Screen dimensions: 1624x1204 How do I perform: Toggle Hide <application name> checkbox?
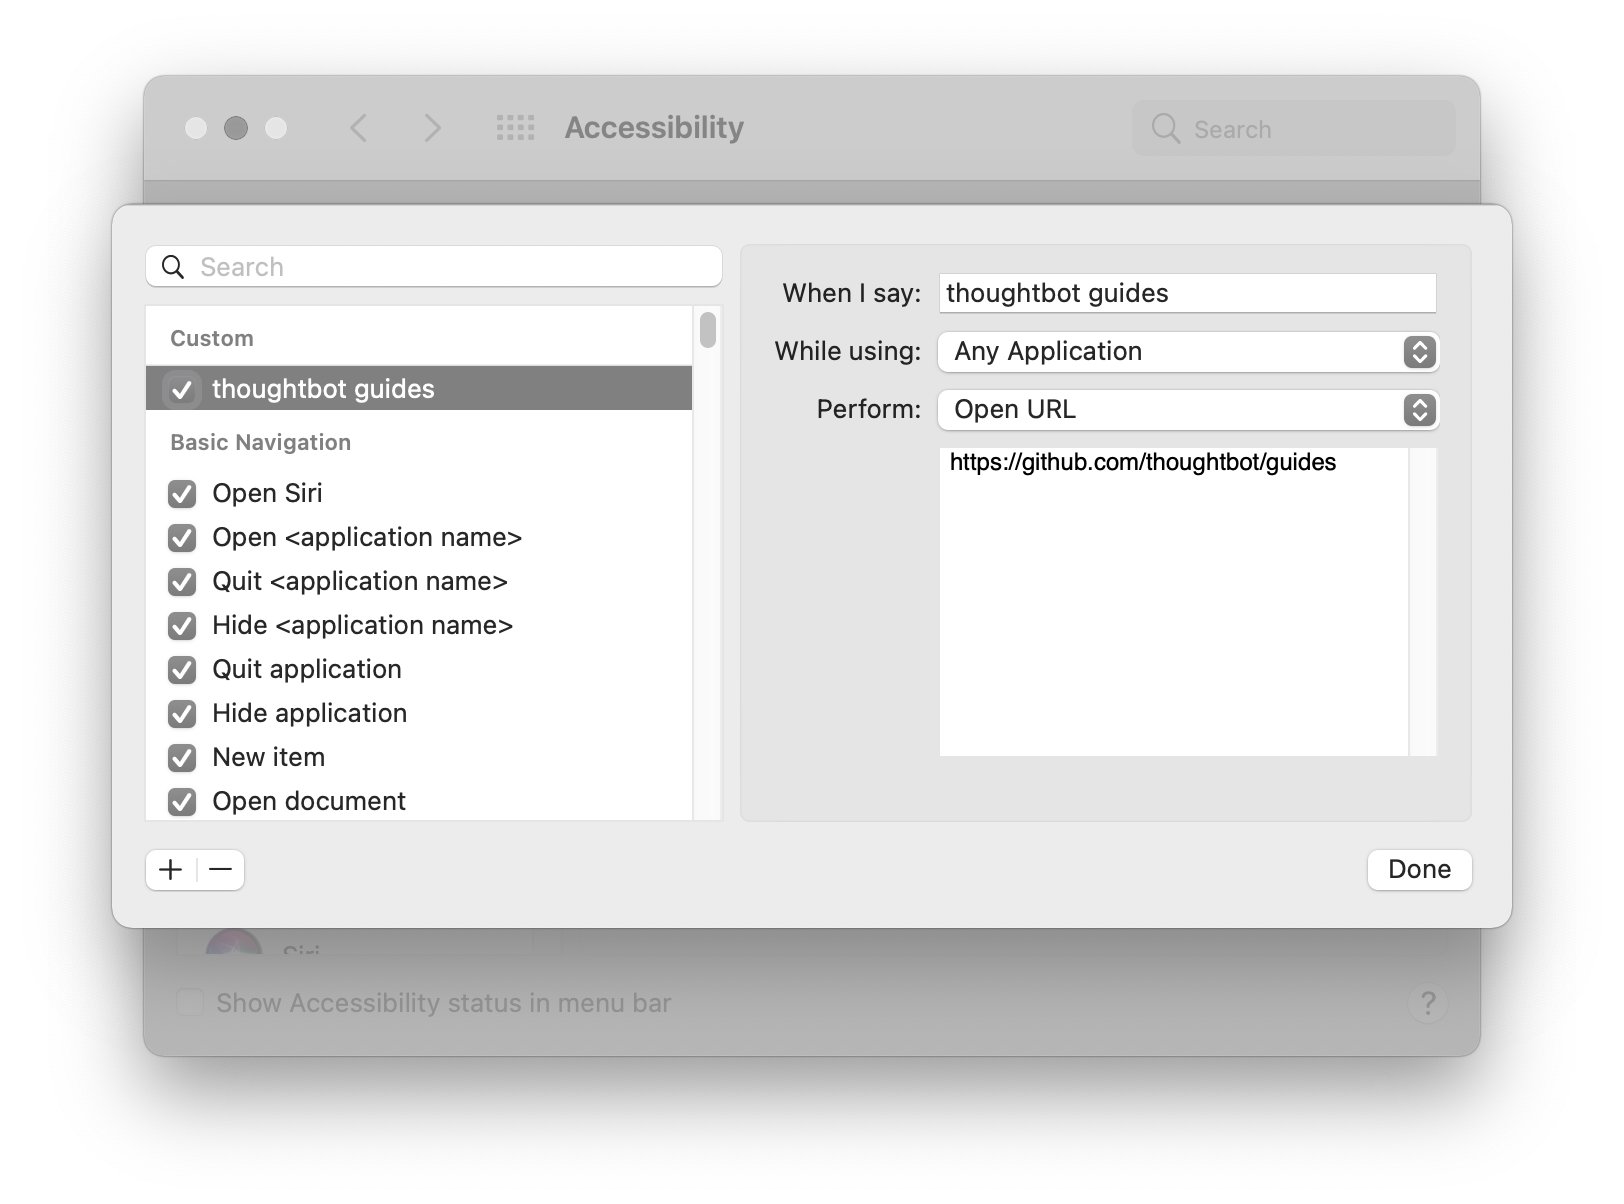click(182, 626)
